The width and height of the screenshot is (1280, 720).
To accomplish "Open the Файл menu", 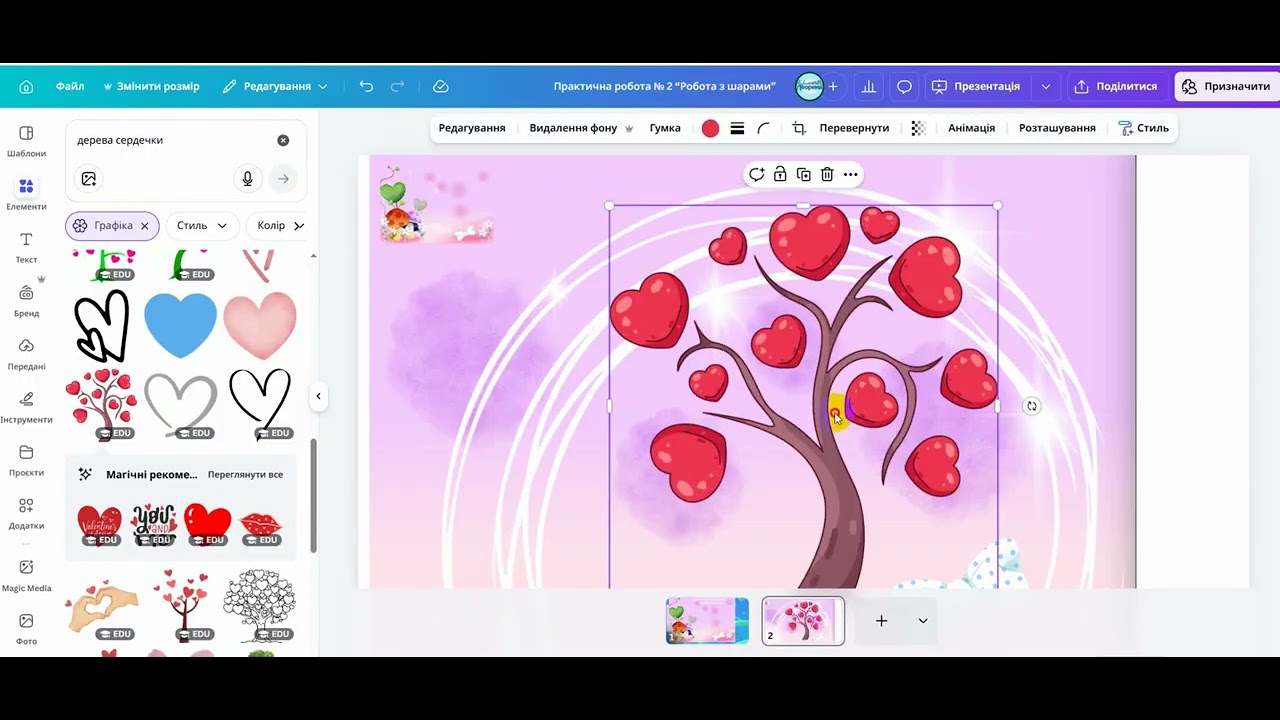I will tap(70, 87).
